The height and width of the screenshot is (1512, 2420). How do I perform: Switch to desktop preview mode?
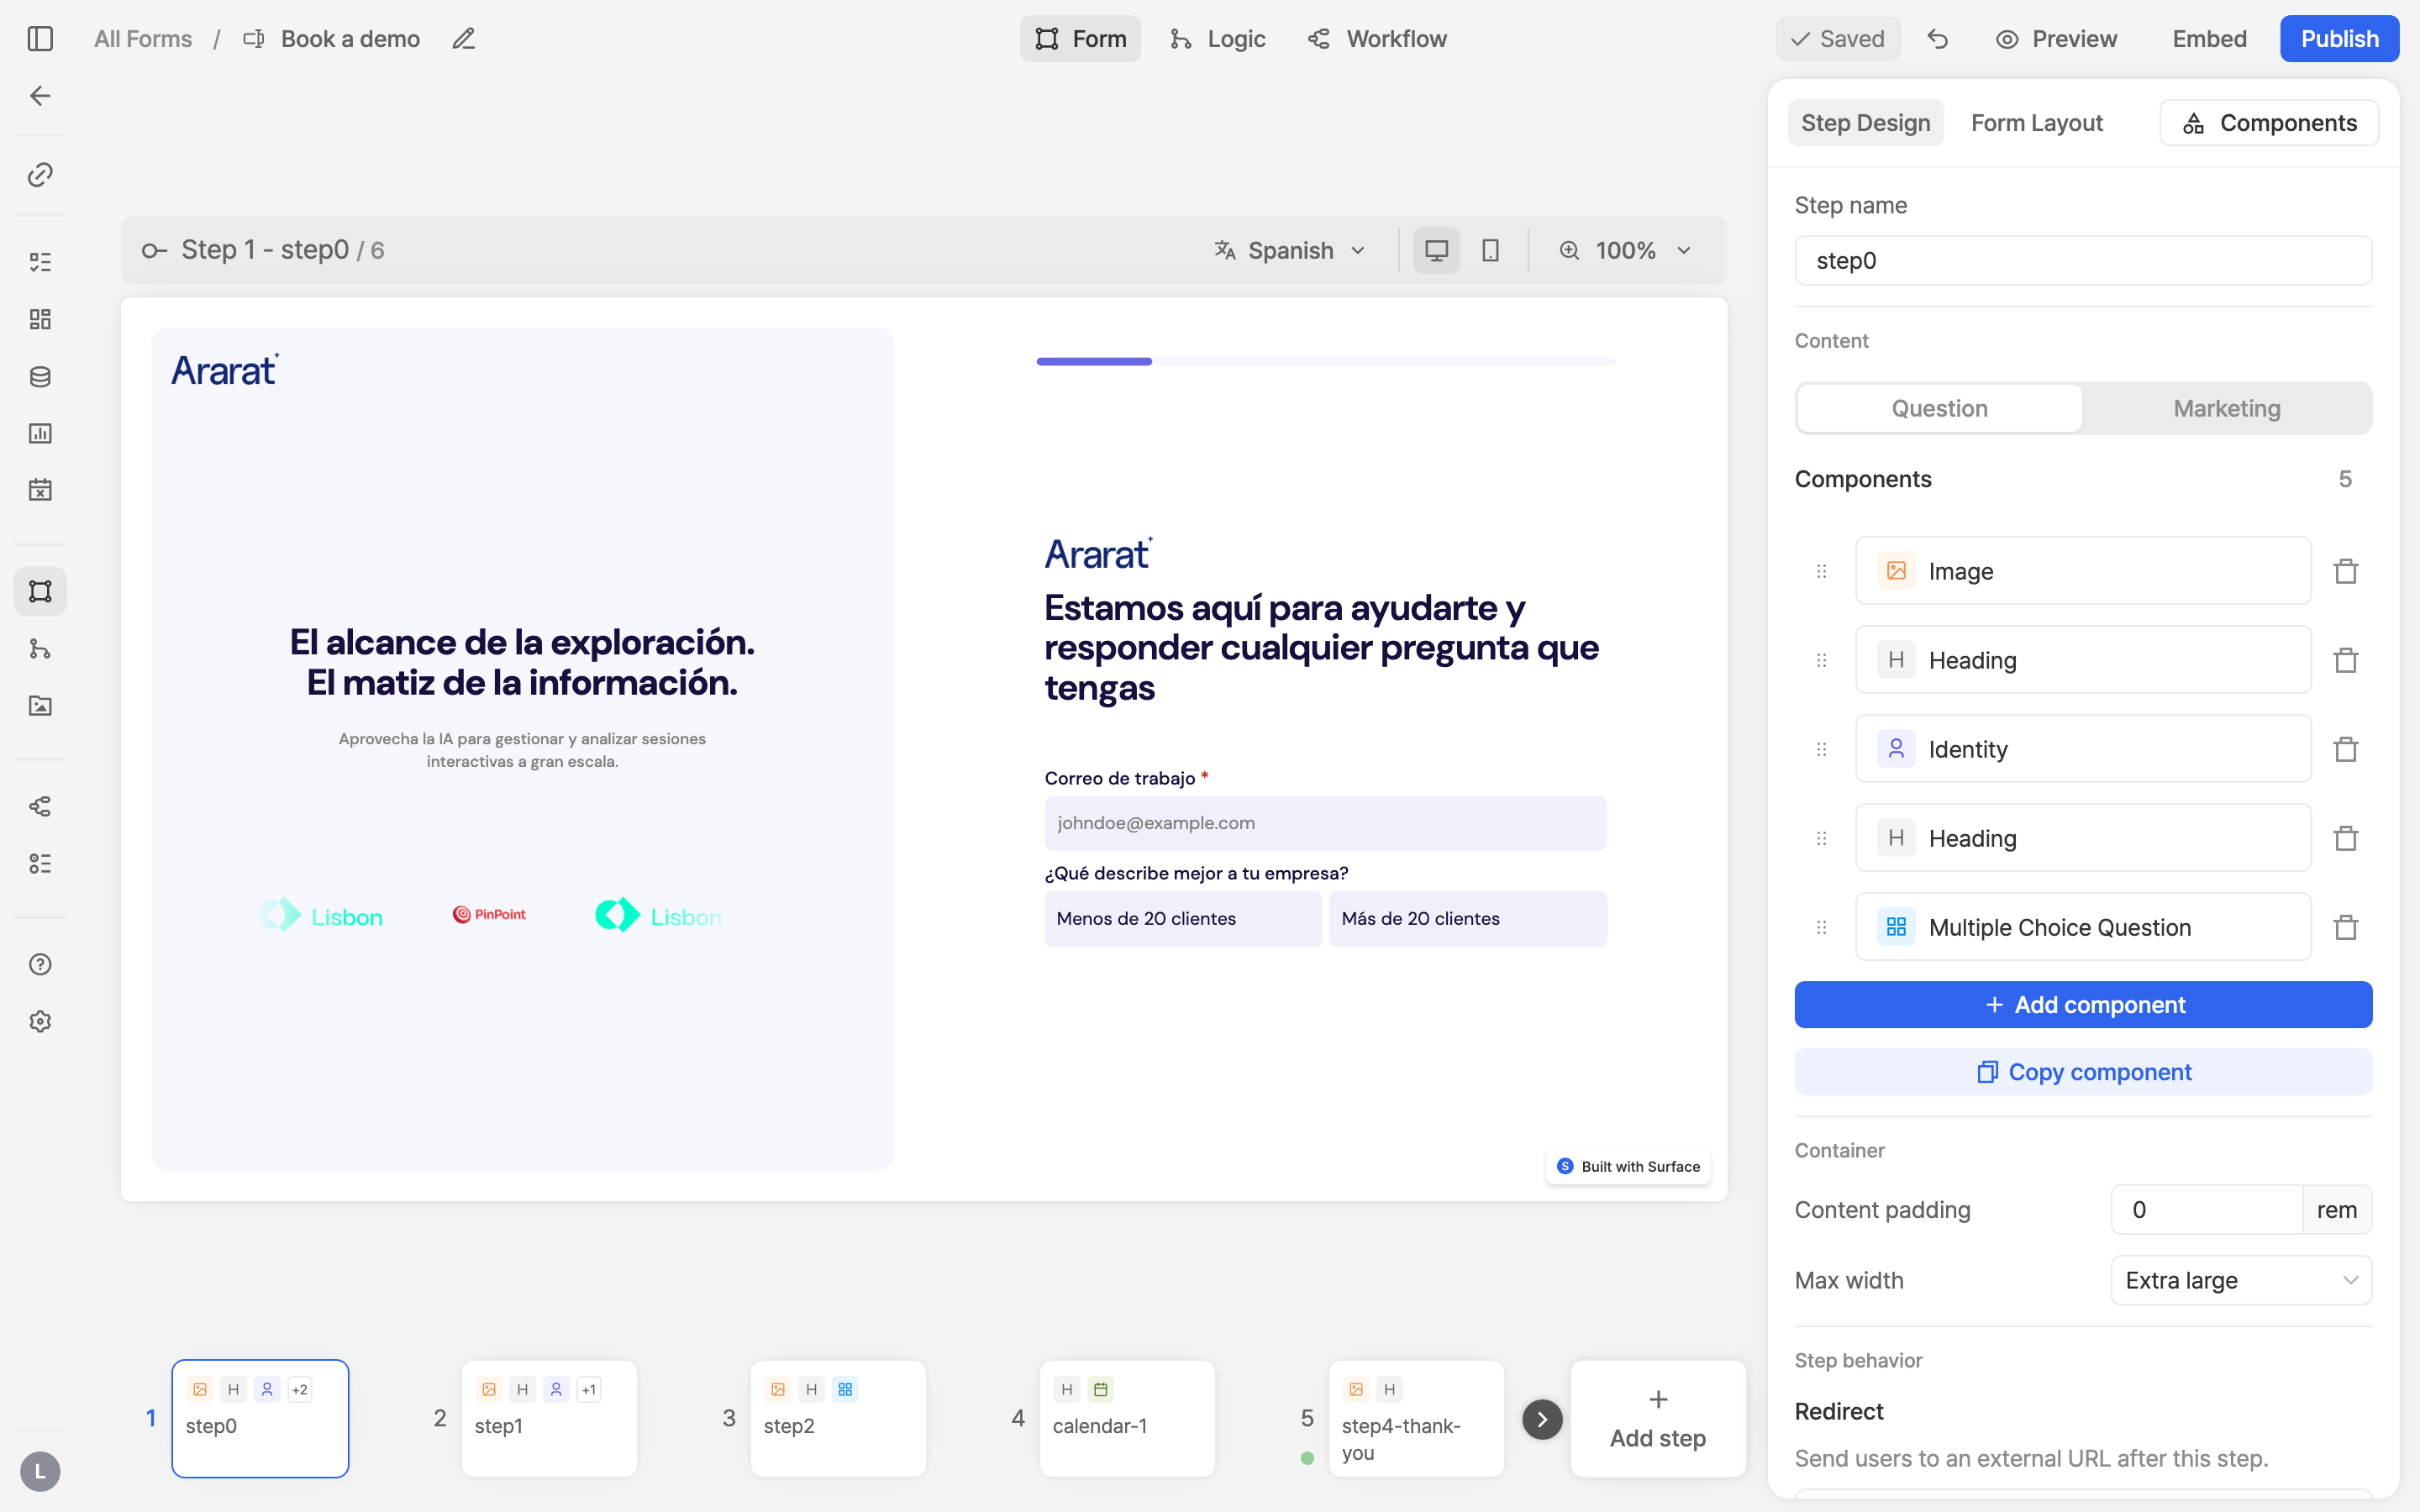pos(1436,250)
